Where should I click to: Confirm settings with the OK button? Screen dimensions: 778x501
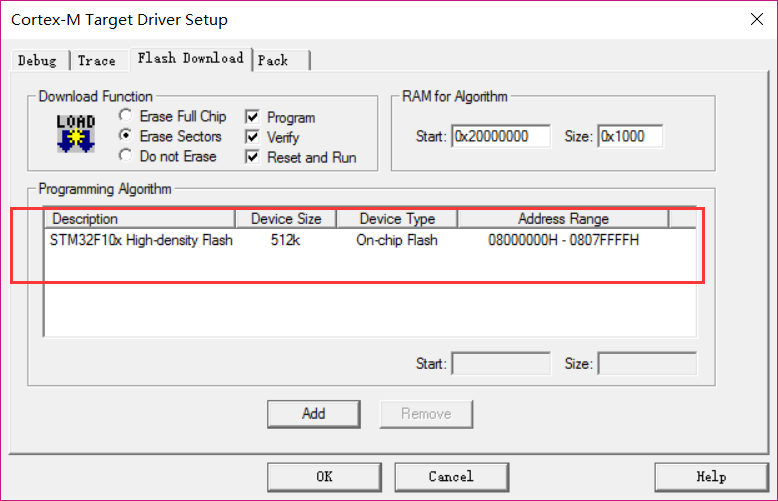coord(324,477)
